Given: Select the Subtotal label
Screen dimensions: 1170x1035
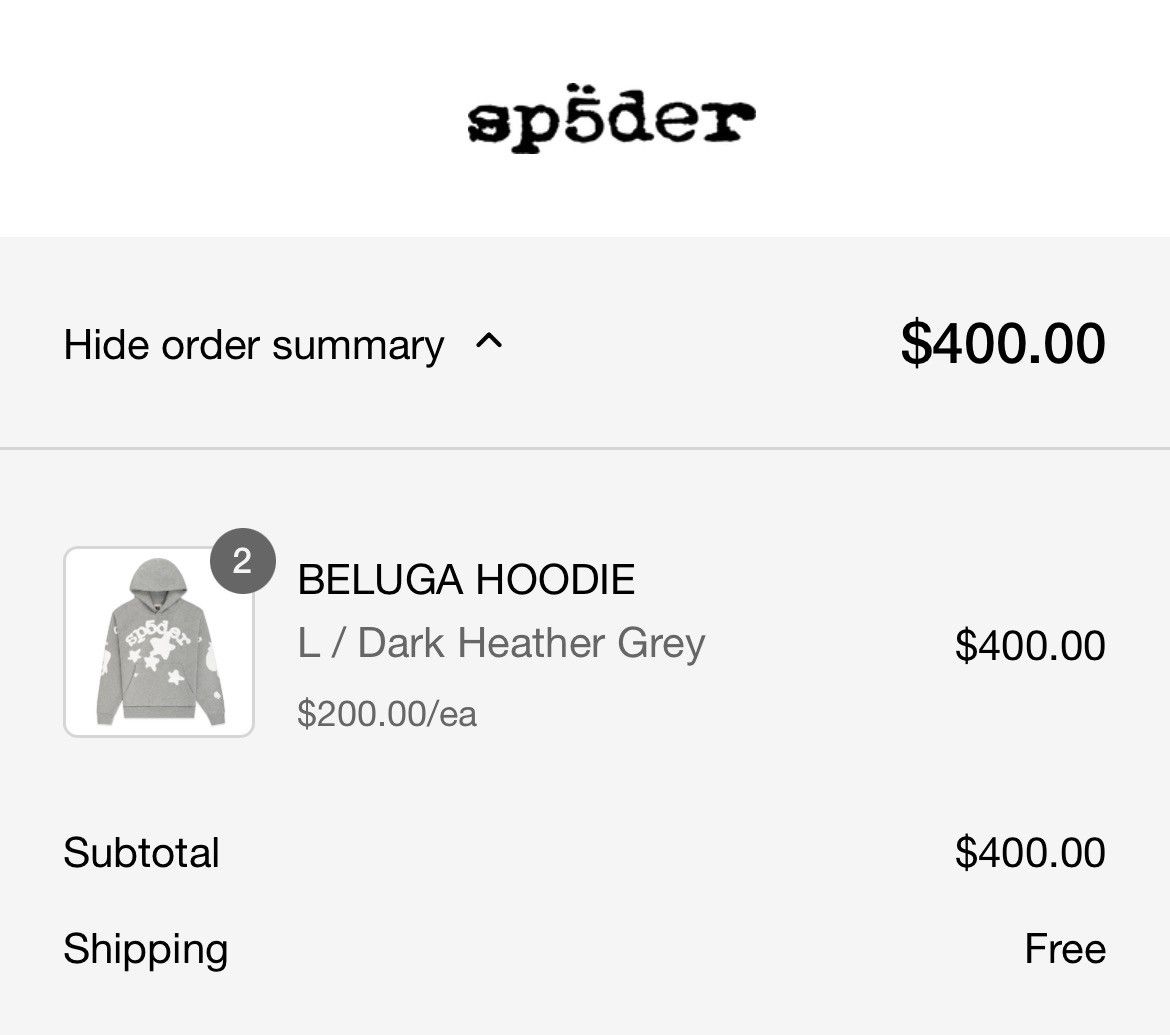Looking at the screenshot, I should coord(140,852).
